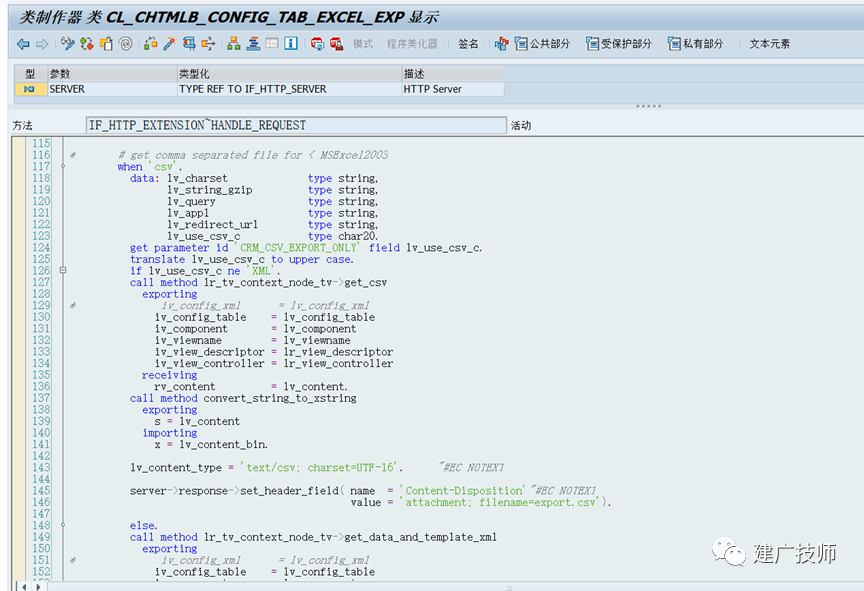864x591 pixels.
Task: Click the 活动 status label
Action: pyautogui.click(x=521, y=126)
